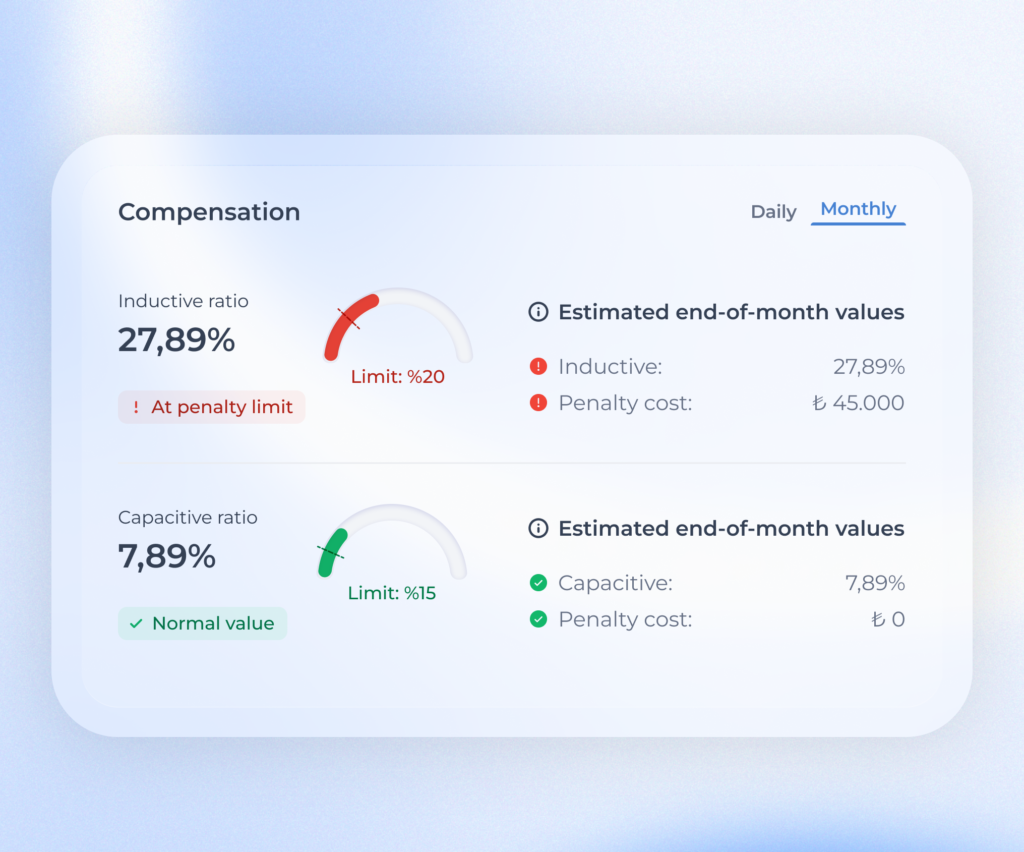The width and height of the screenshot is (1024, 852).
Task: Click green check icon next to Capacitive
Action: point(538,583)
